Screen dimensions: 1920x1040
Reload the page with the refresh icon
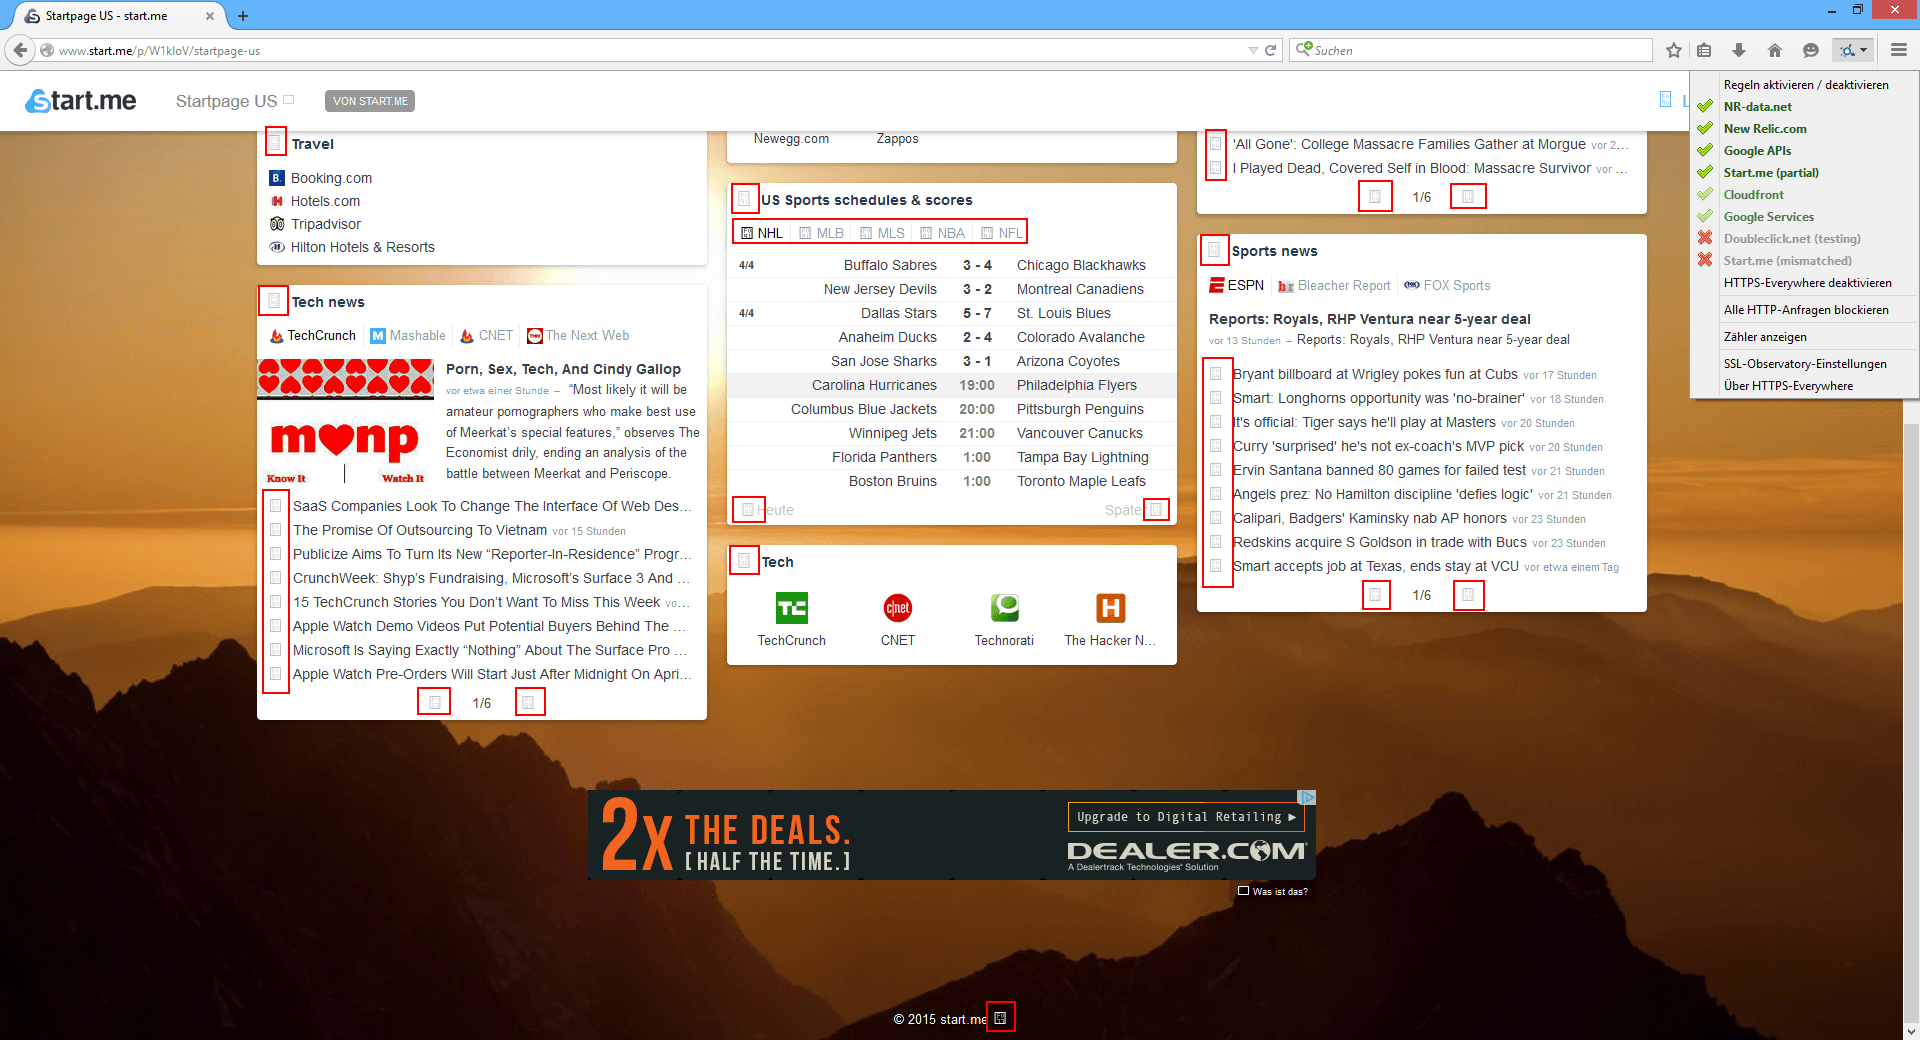pyautogui.click(x=1271, y=50)
